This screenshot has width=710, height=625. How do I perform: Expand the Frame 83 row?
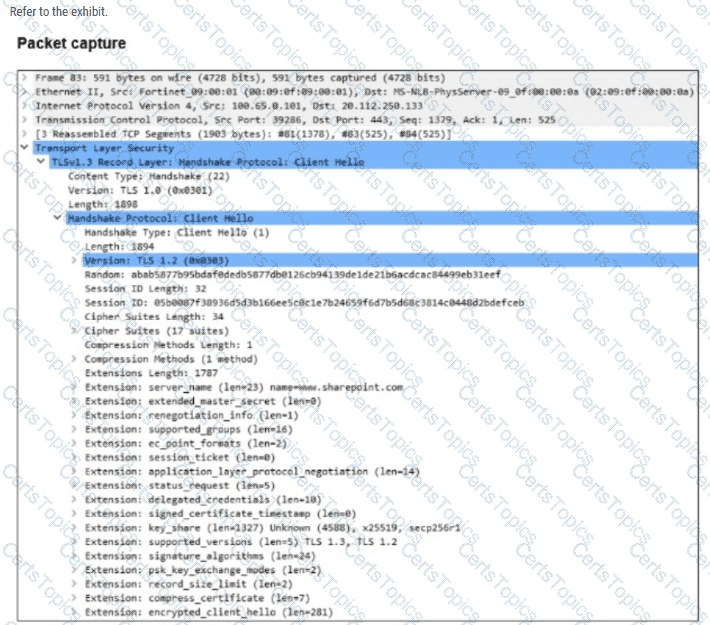click(24, 77)
